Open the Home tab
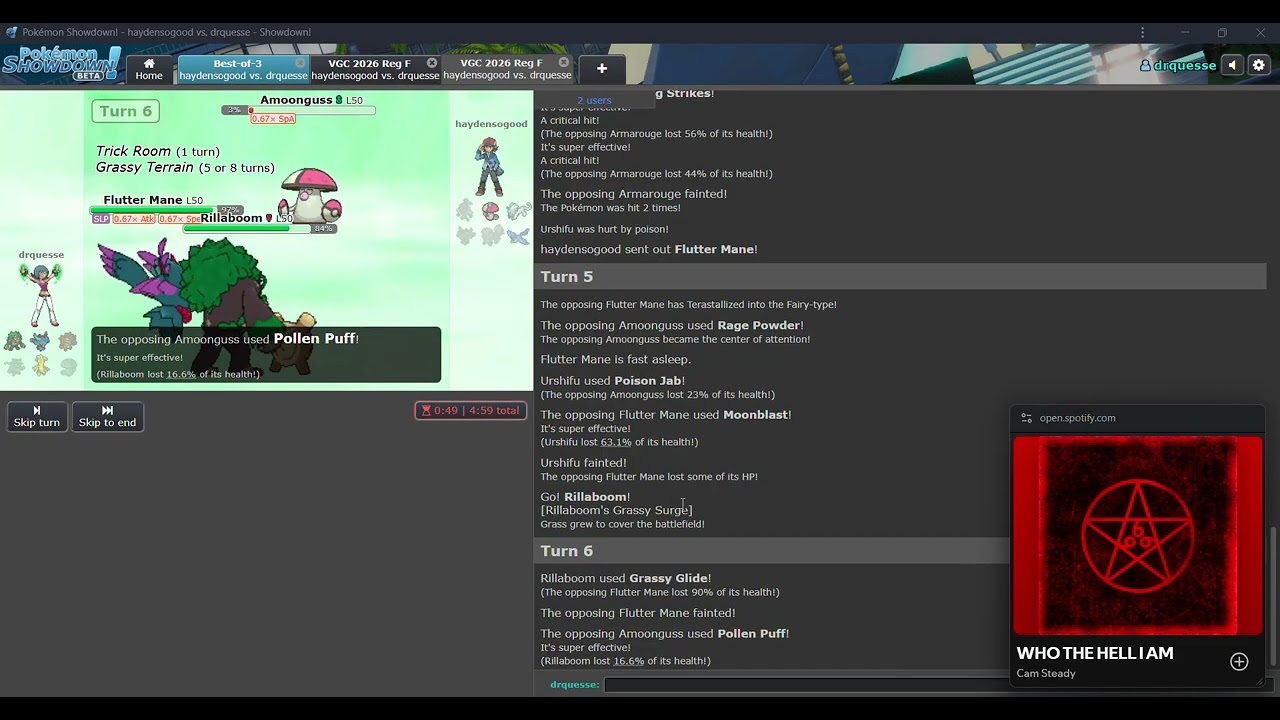Image resolution: width=1280 pixels, height=720 pixels. click(x=149, y=69)
